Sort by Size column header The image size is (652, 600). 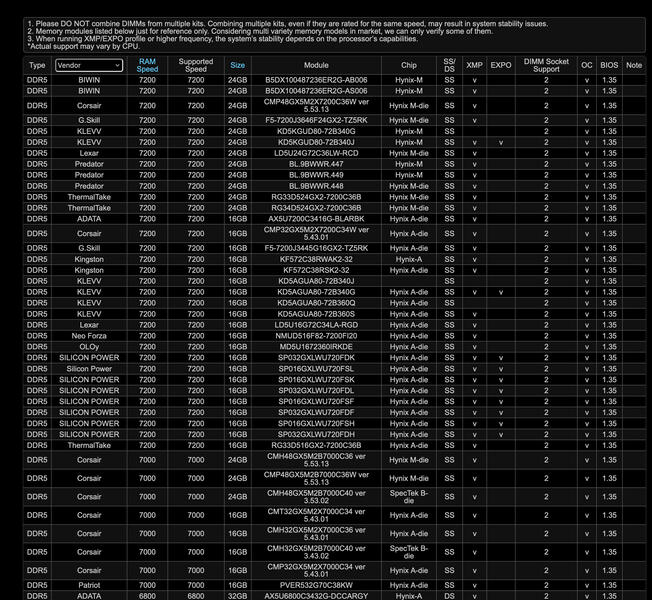coord(237,65)
